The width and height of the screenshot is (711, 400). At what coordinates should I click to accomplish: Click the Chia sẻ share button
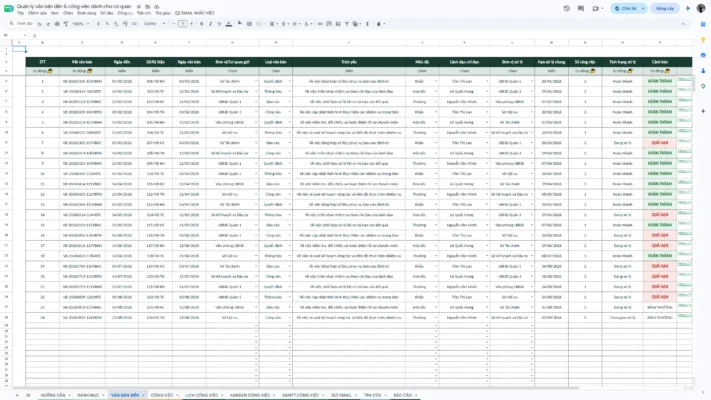(x=625, y=8)
